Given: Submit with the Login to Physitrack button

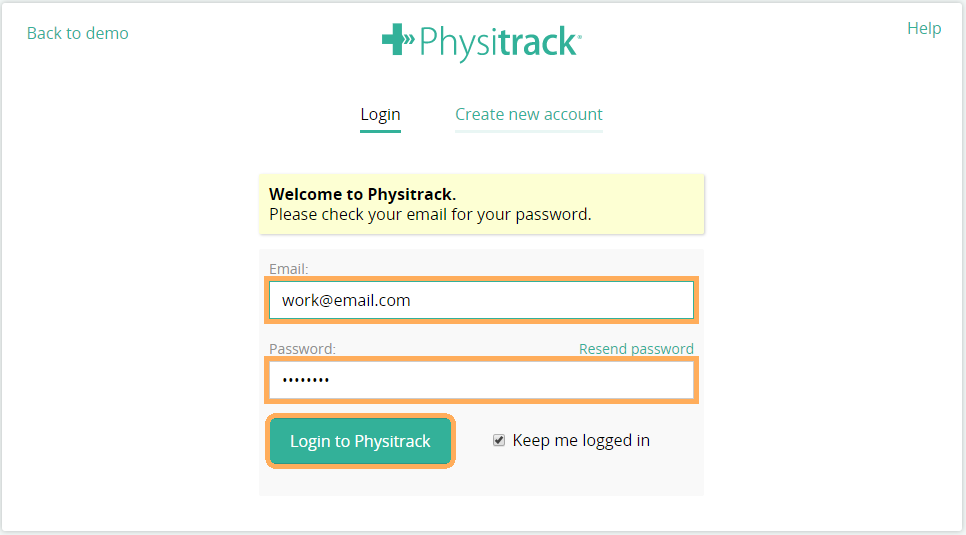Looking at the screenshot, I should pos(360,441).
